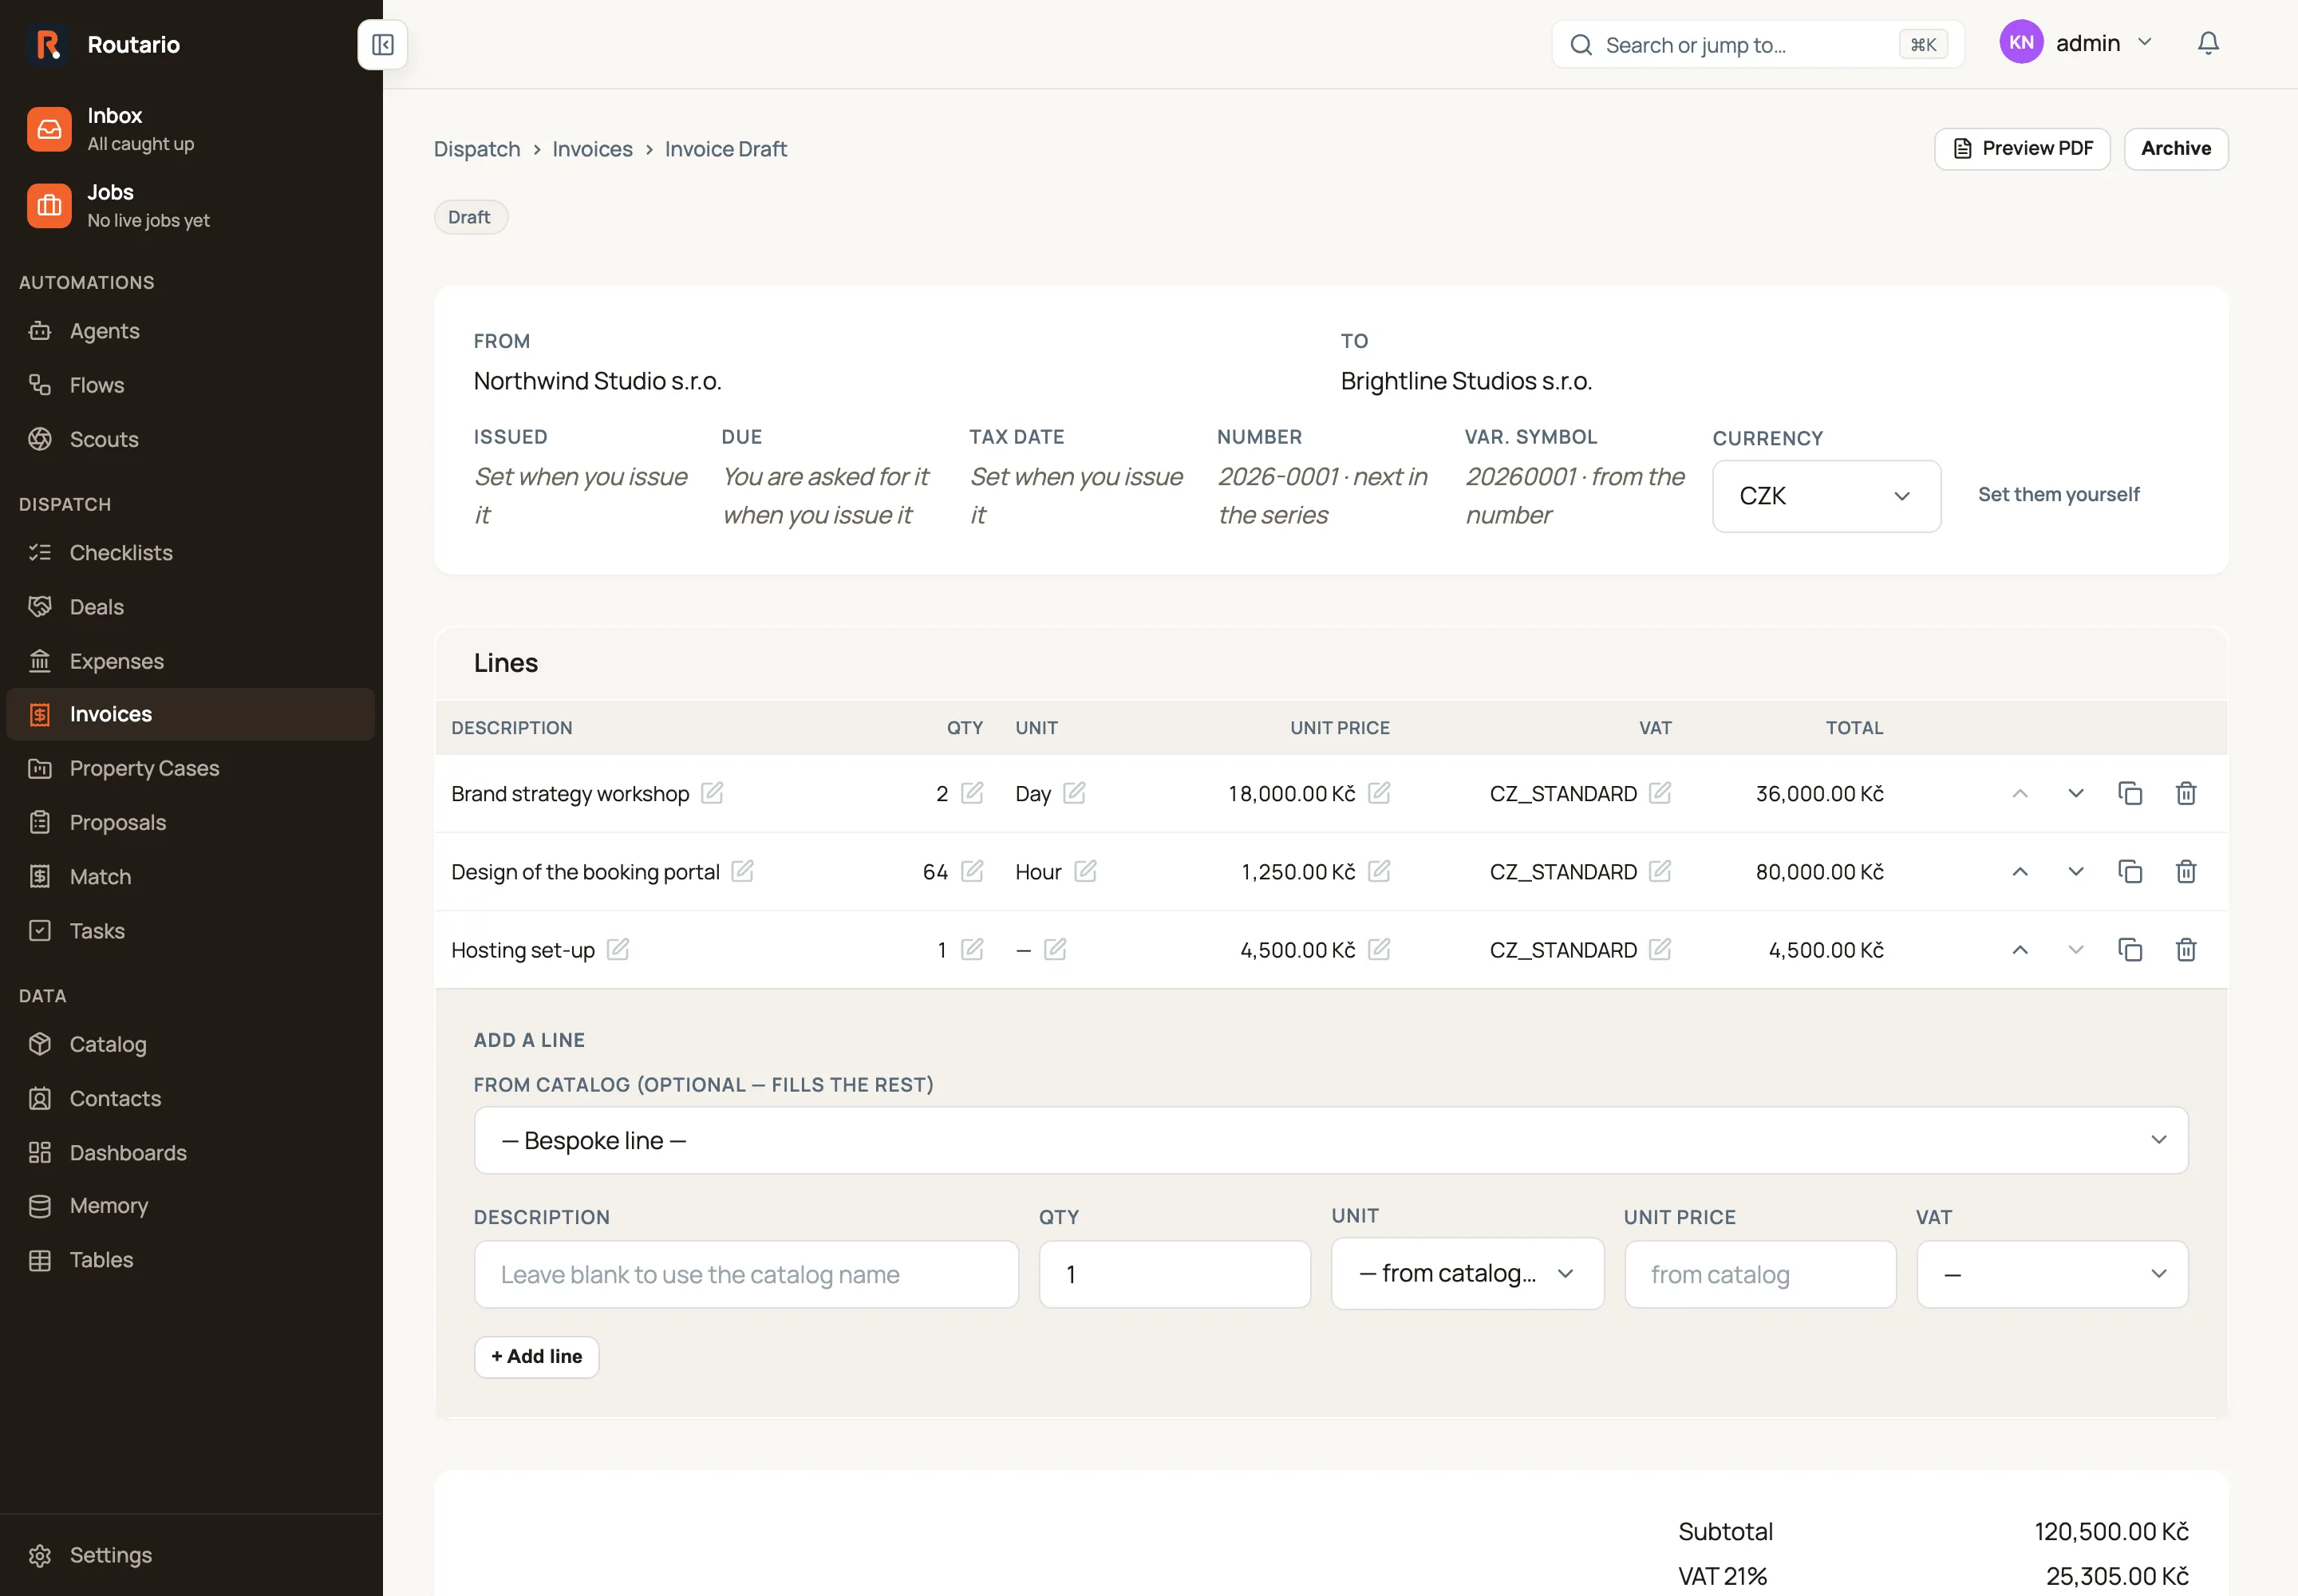Edit unit price of the Hosting set-up line
Viewport: 2298px width, 1596px height.
[x=1379, y=949]
